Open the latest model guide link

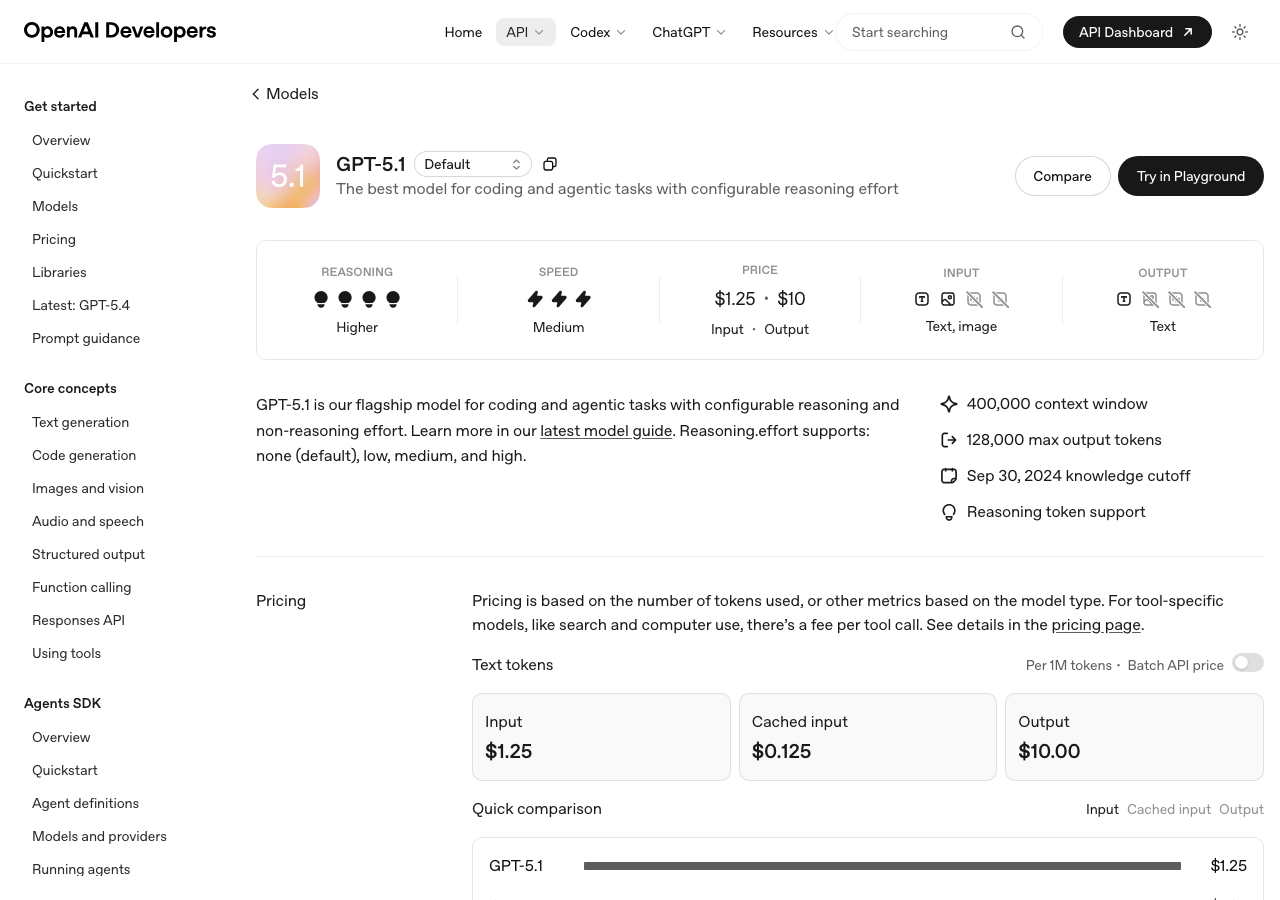click(x=606, y=431)
